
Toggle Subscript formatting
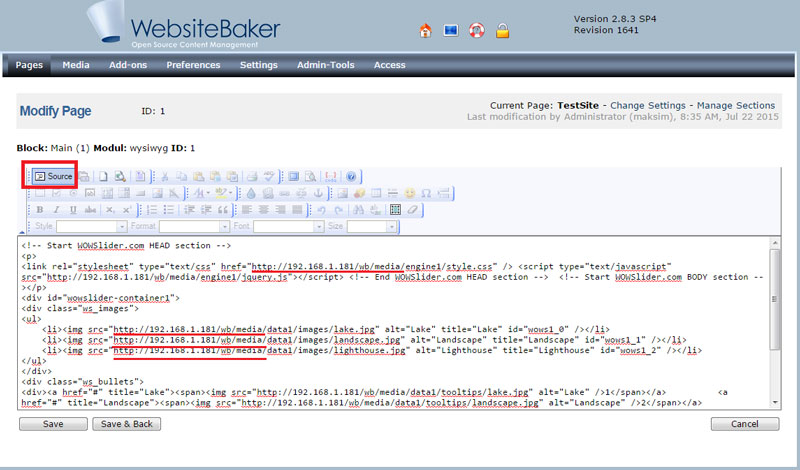pyautogui.click(x=110, y=210)
